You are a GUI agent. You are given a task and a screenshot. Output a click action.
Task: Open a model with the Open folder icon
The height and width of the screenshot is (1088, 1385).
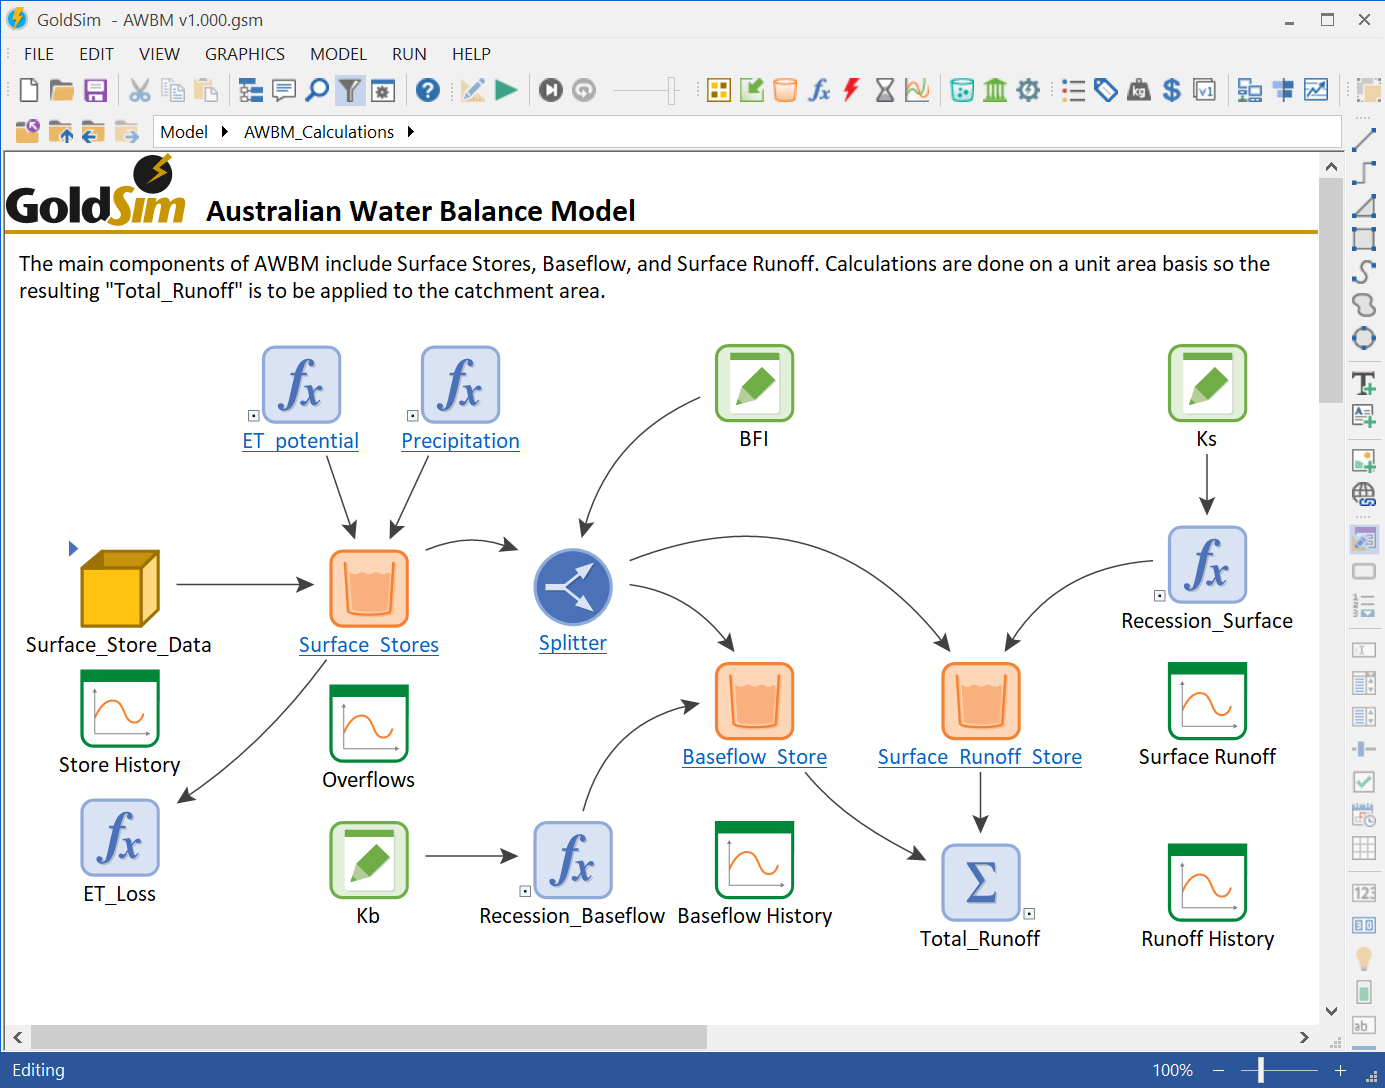[62, 90]
